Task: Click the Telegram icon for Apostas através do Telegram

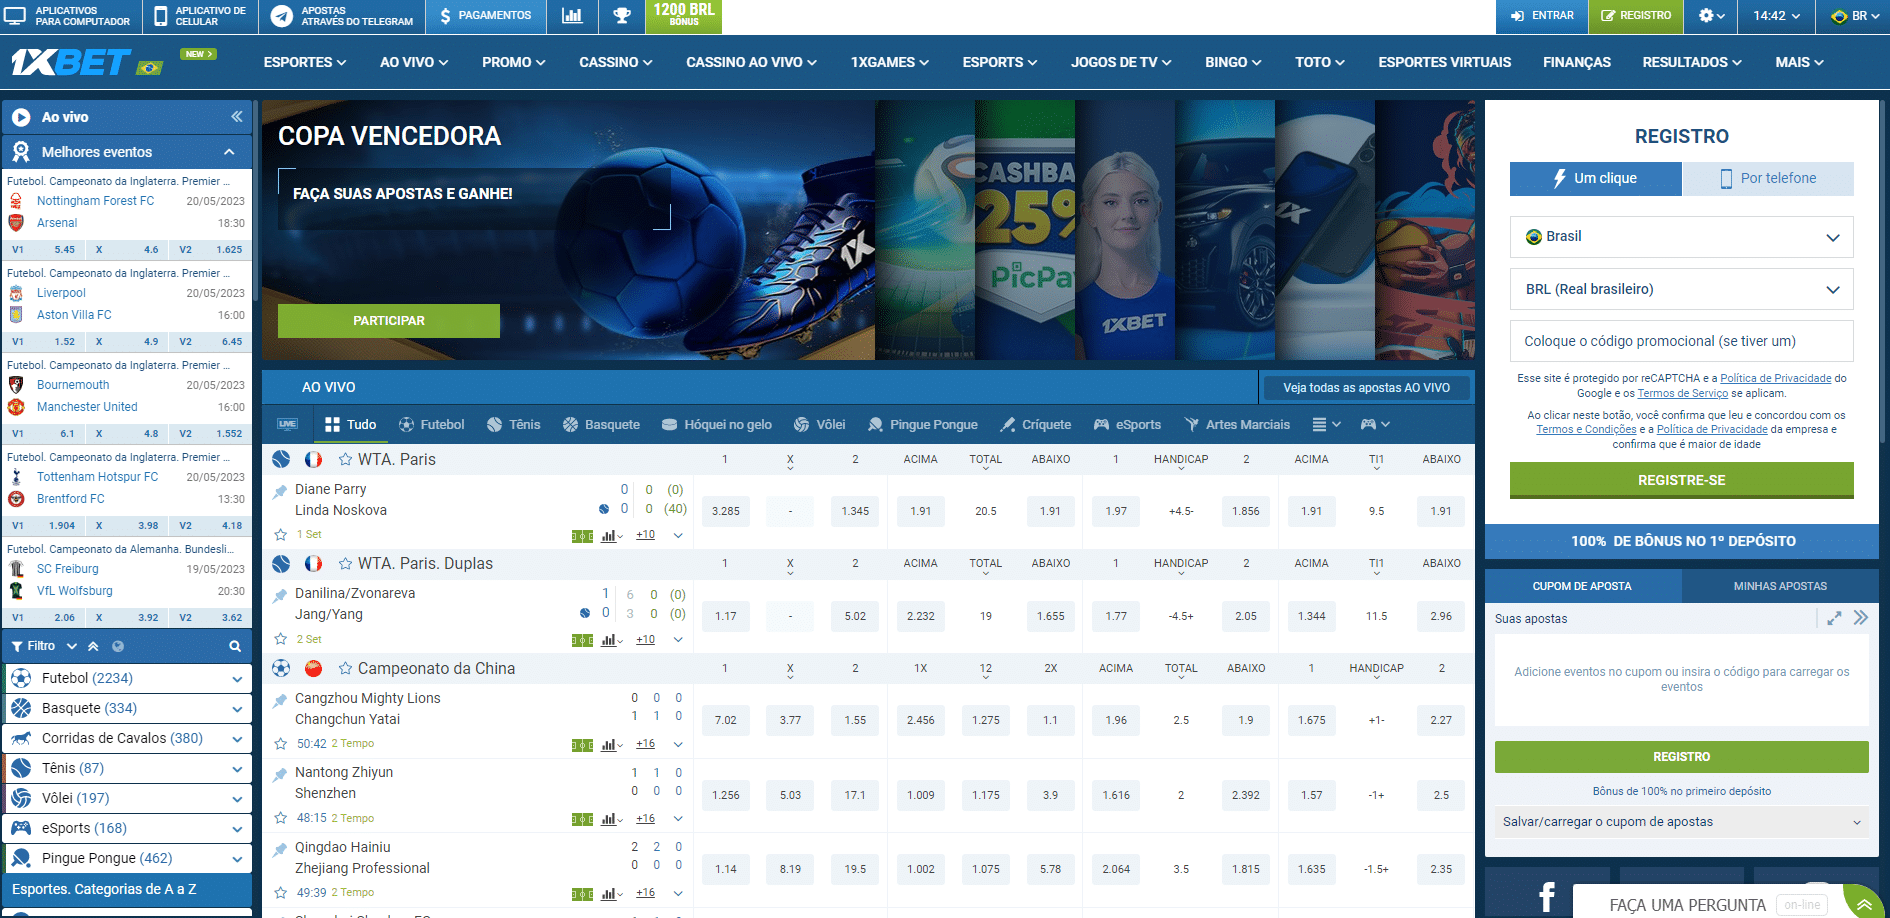Action: [282, 16]
